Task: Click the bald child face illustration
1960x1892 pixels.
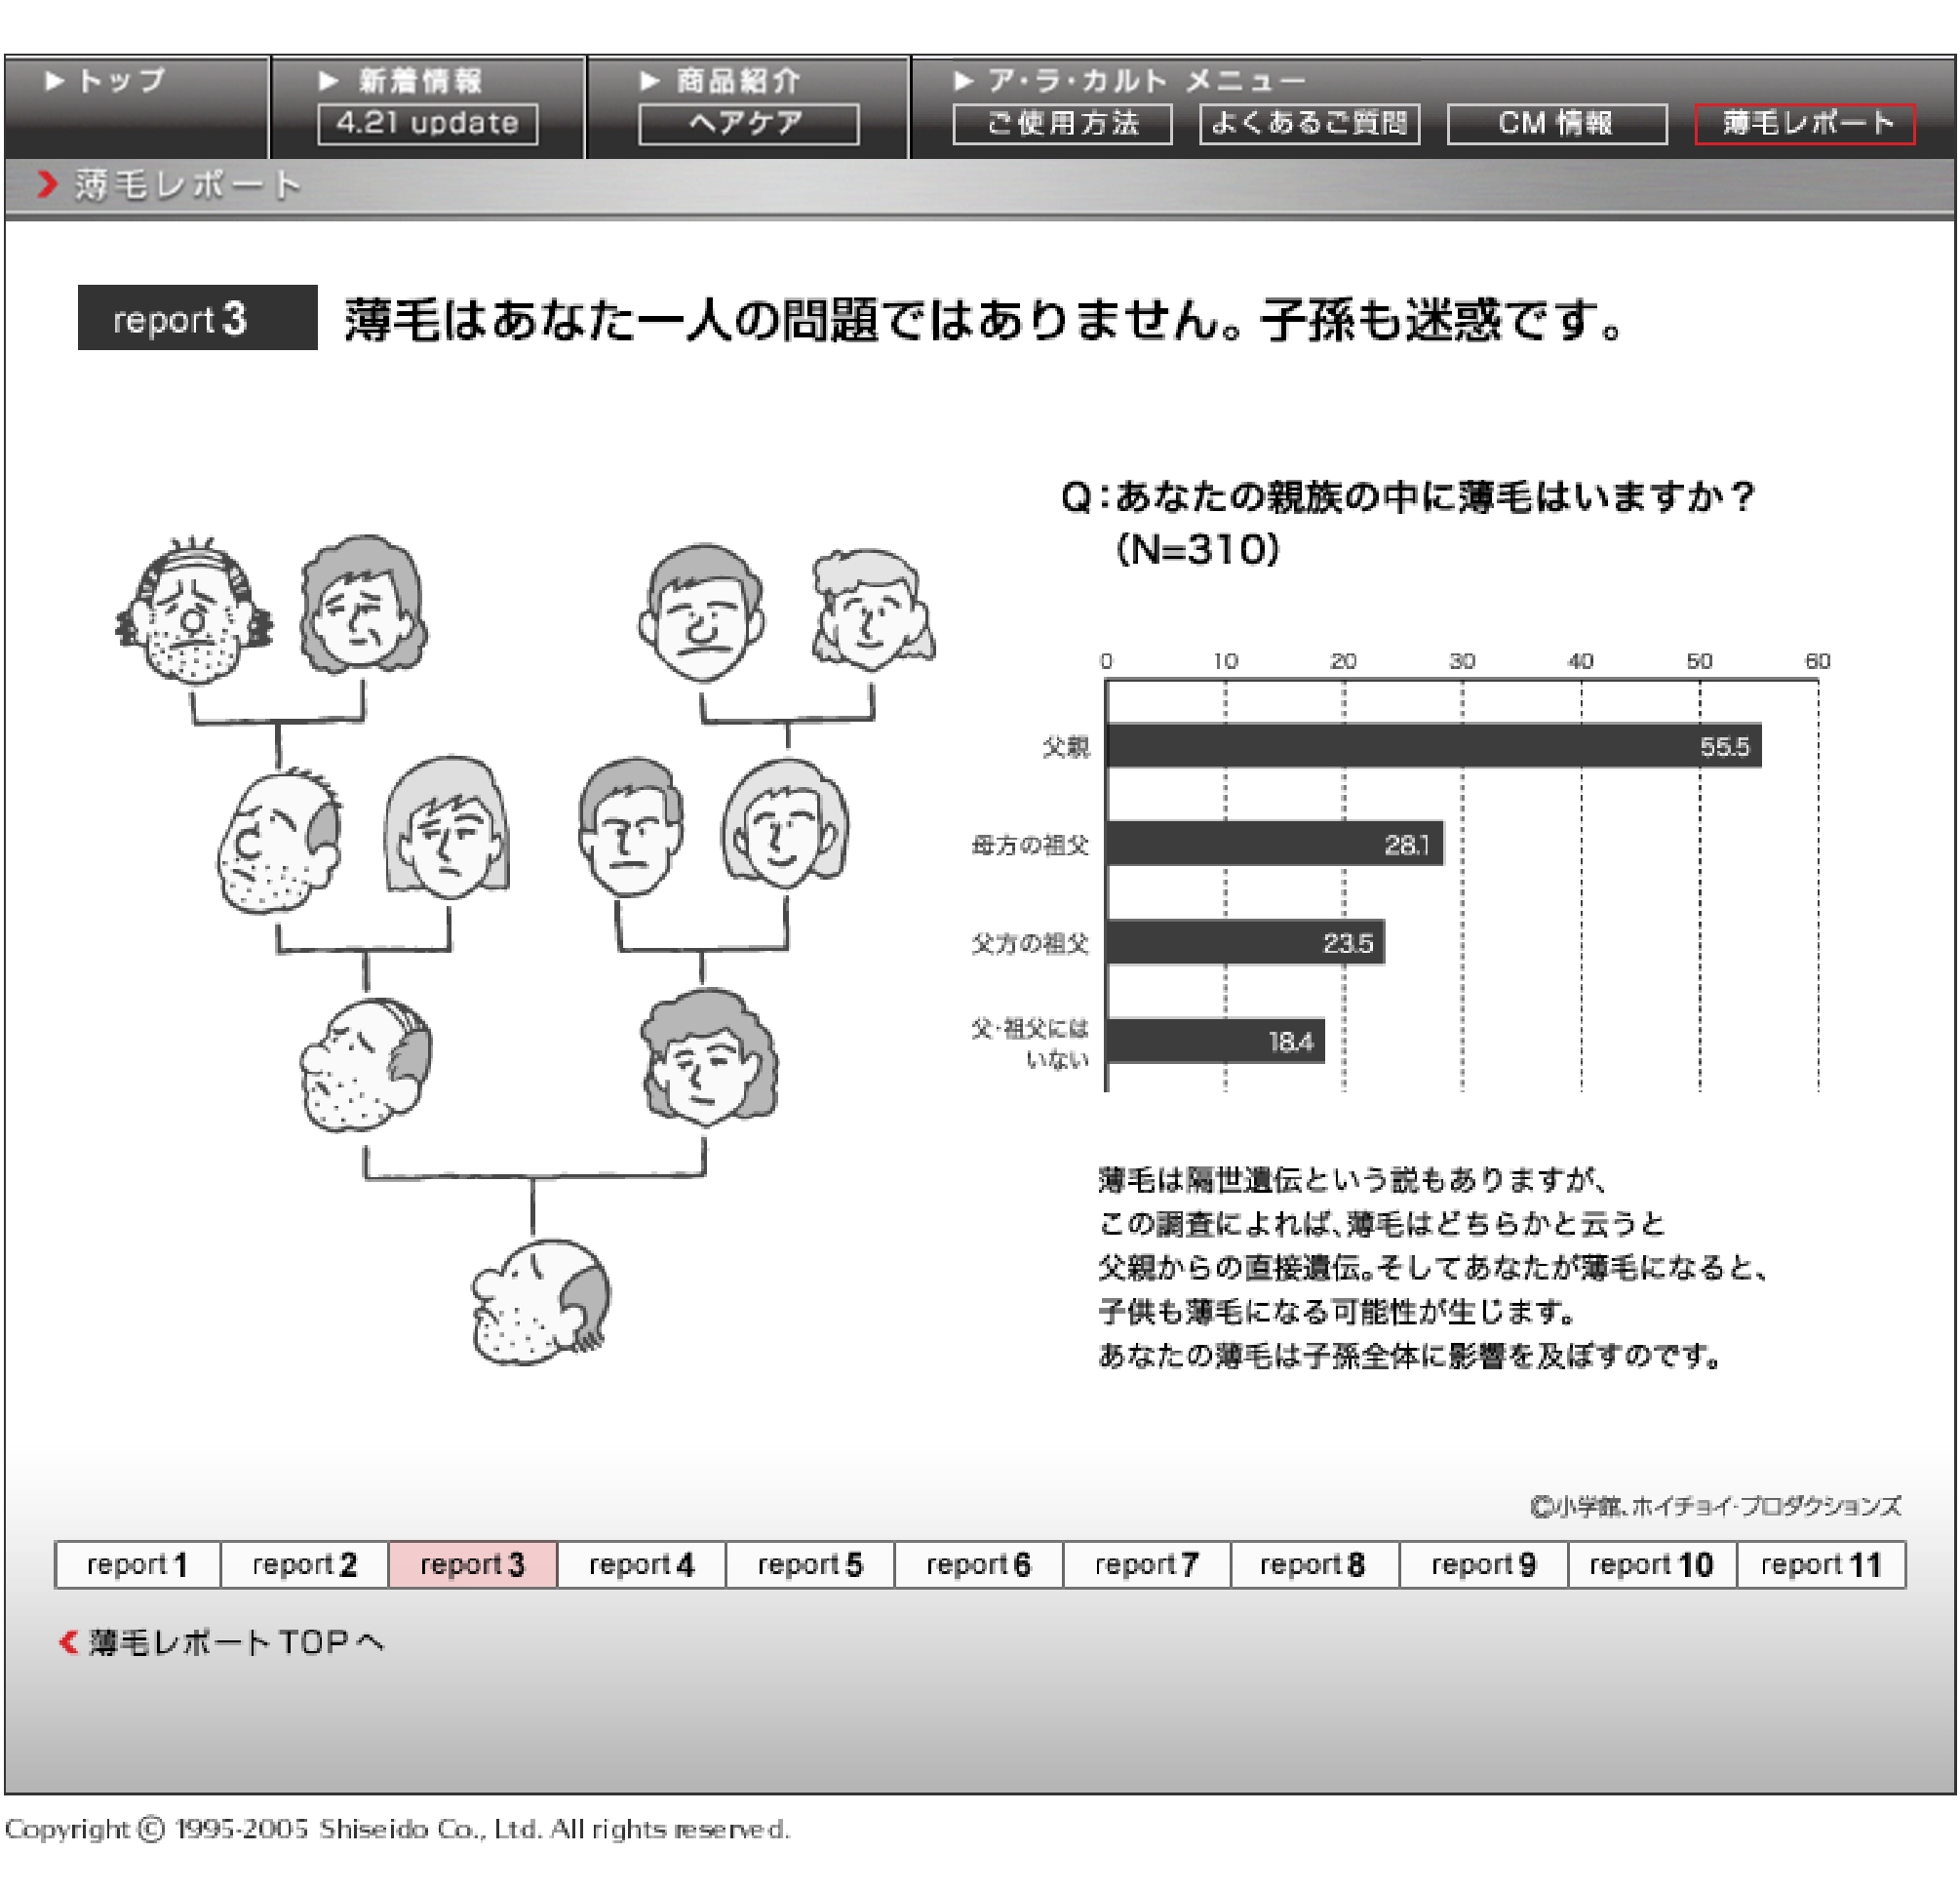Action: pyautogui.click(x=541, y=1302)
